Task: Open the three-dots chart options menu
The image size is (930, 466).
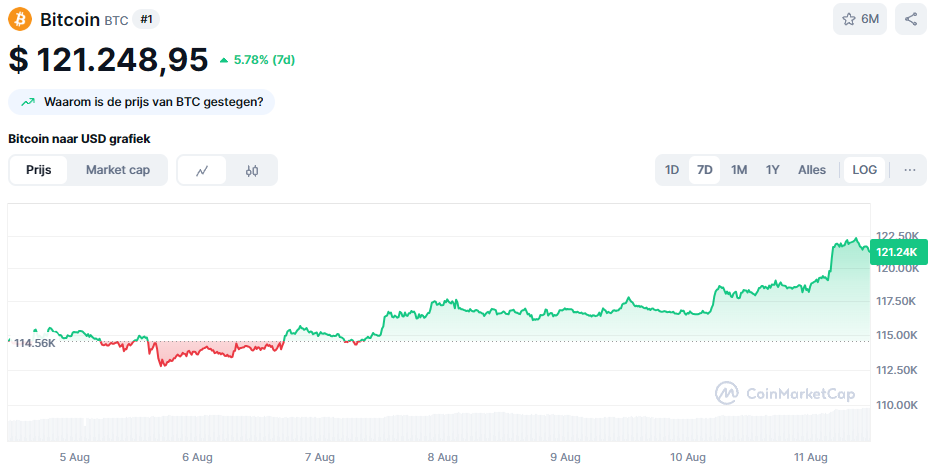Action: click(910, 170)
